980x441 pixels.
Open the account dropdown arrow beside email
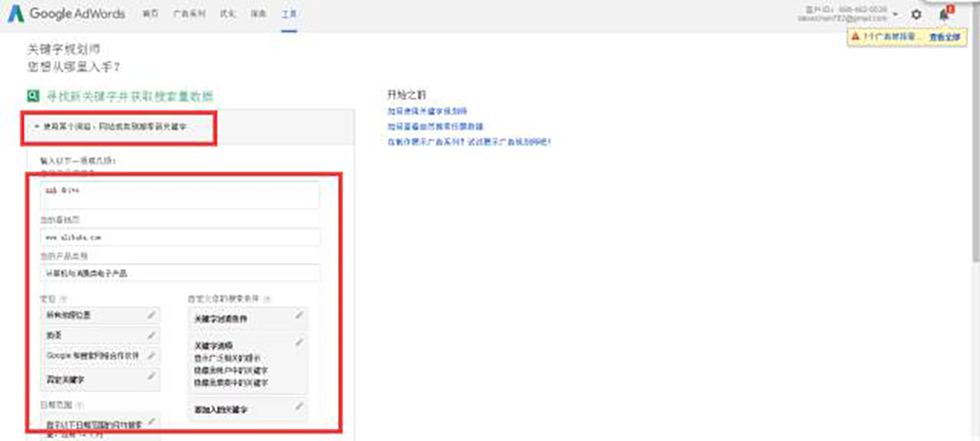coord(895,15)
